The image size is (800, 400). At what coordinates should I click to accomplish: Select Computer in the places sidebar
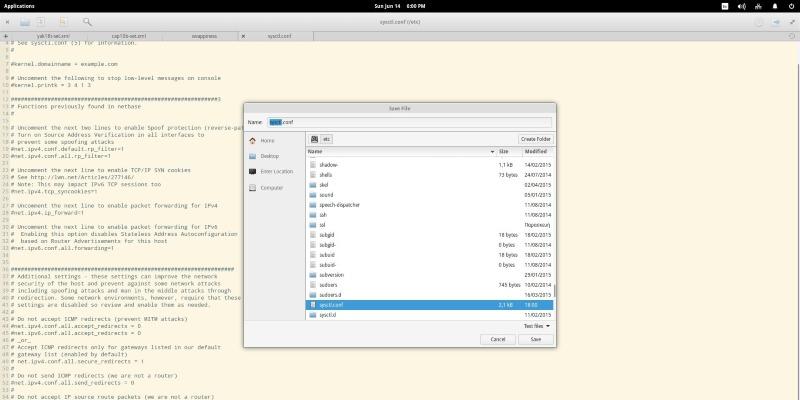coord(271,187)
